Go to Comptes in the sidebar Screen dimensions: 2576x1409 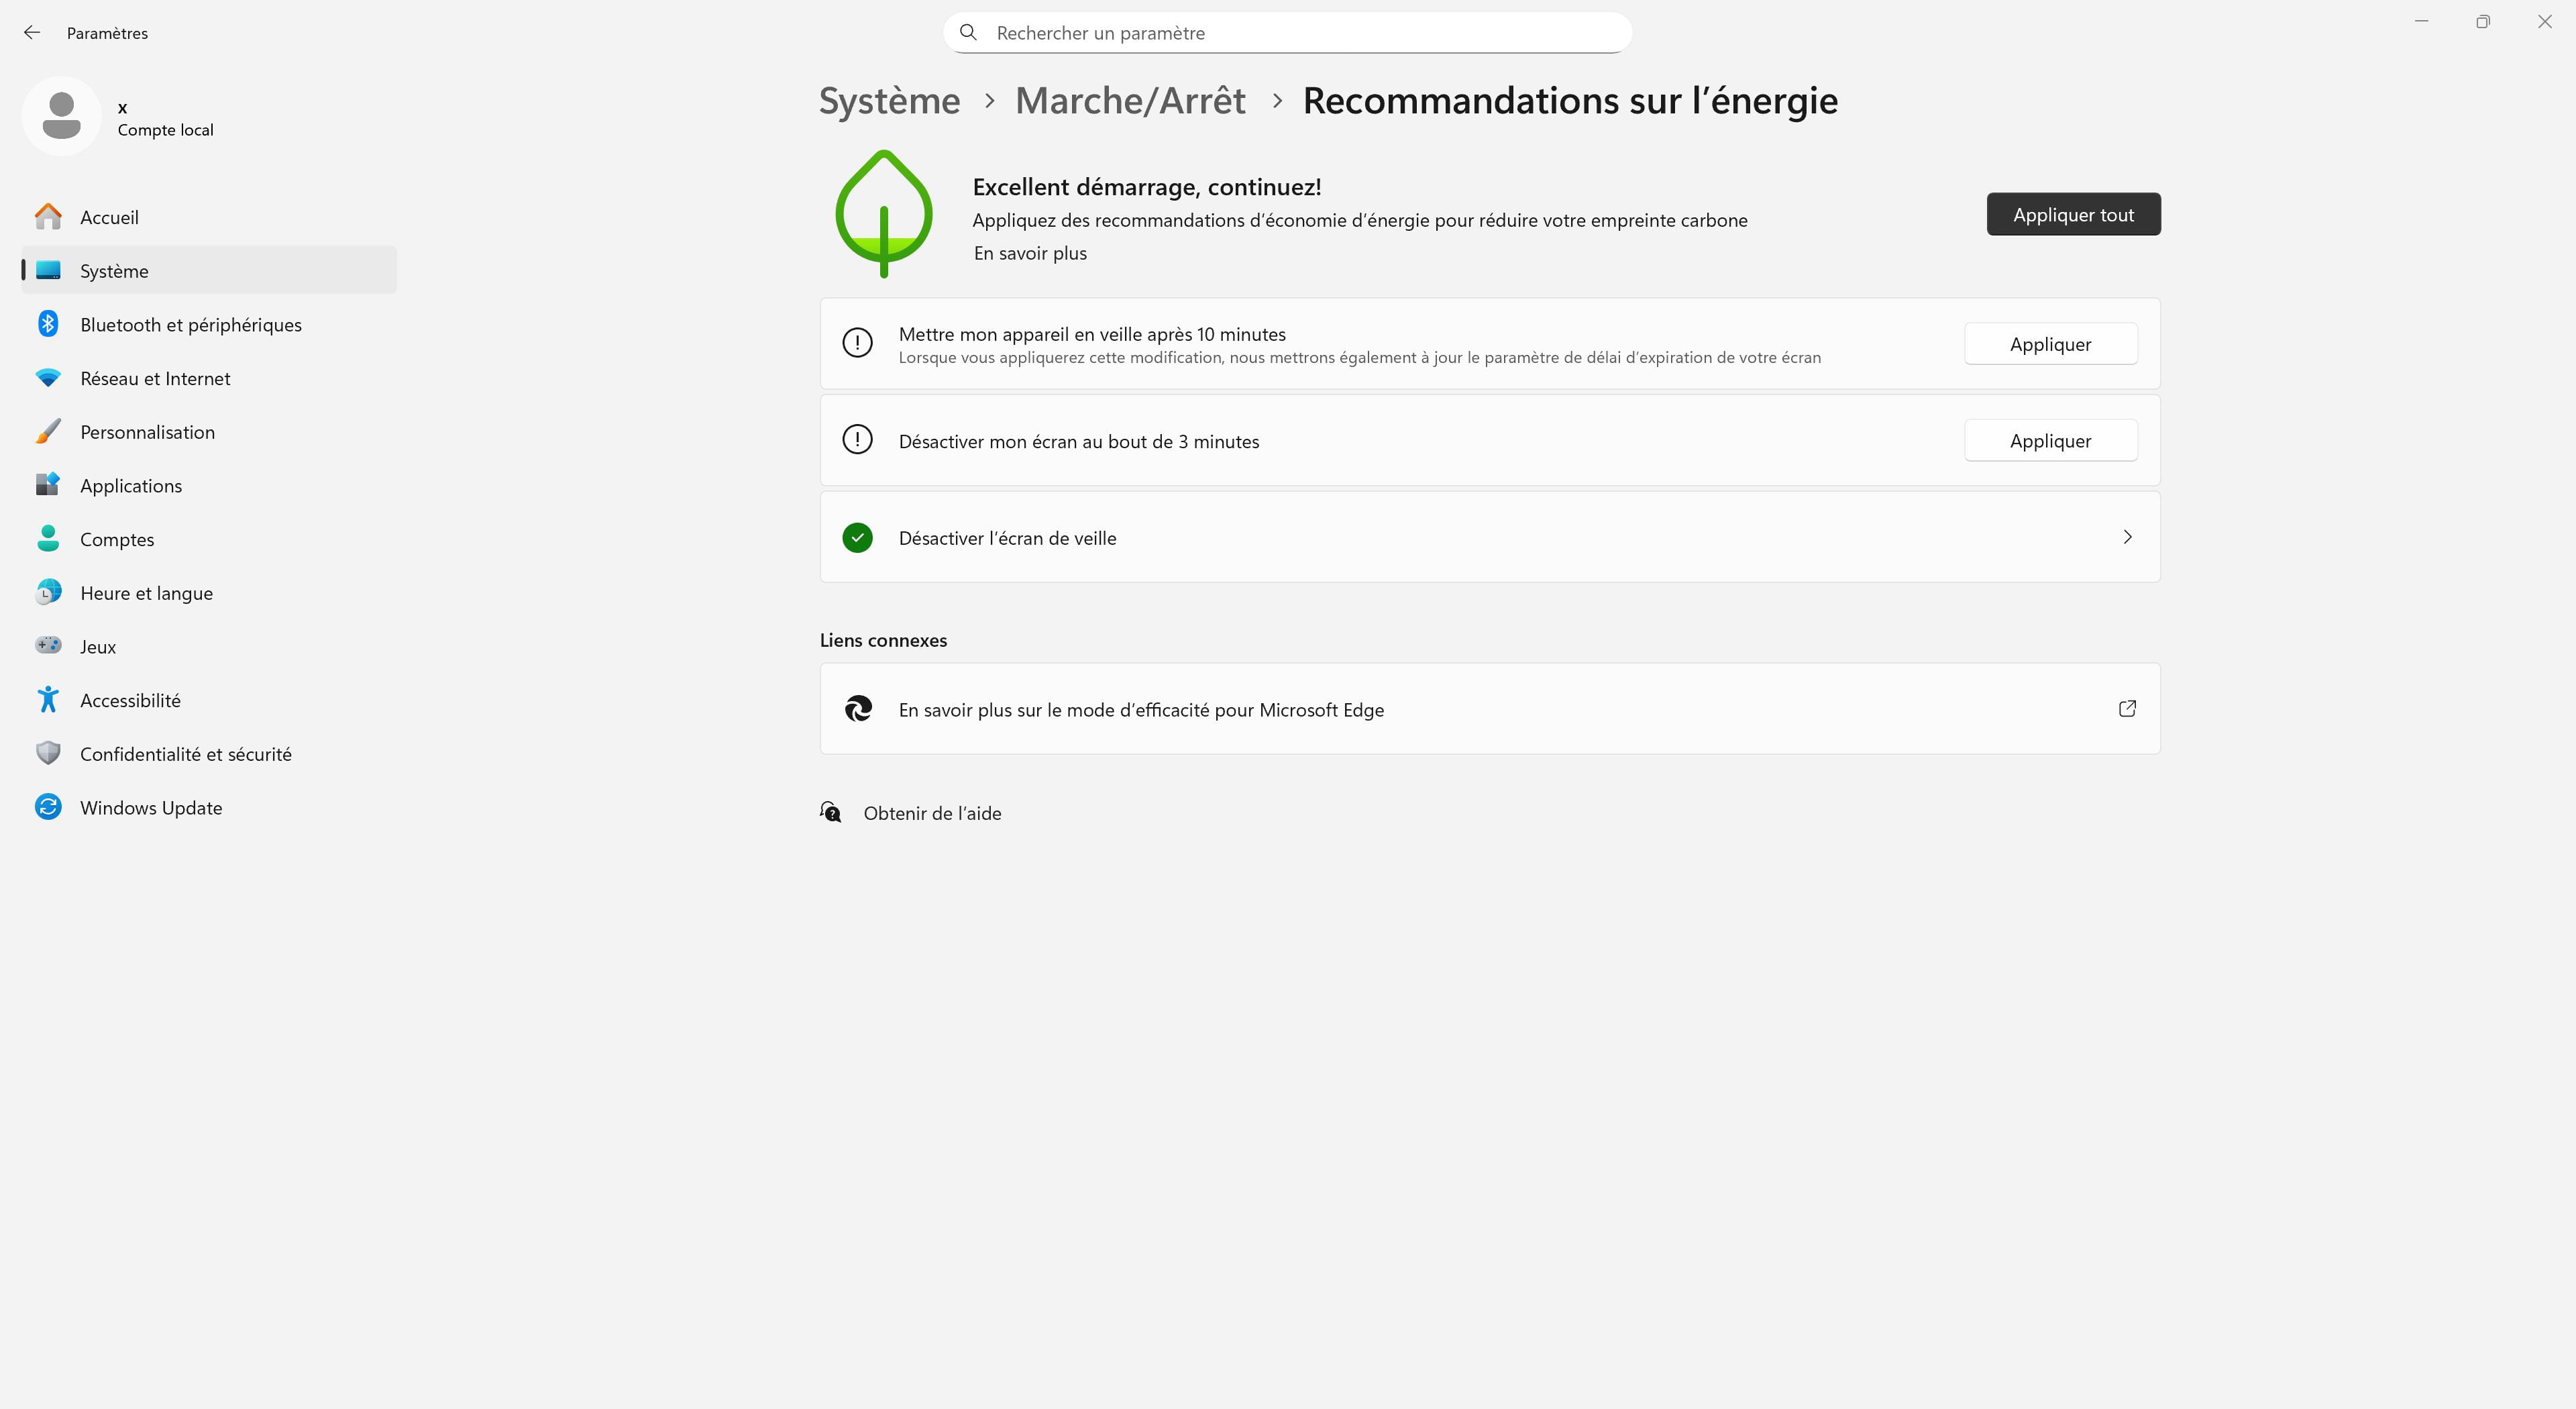coord(117,540)
